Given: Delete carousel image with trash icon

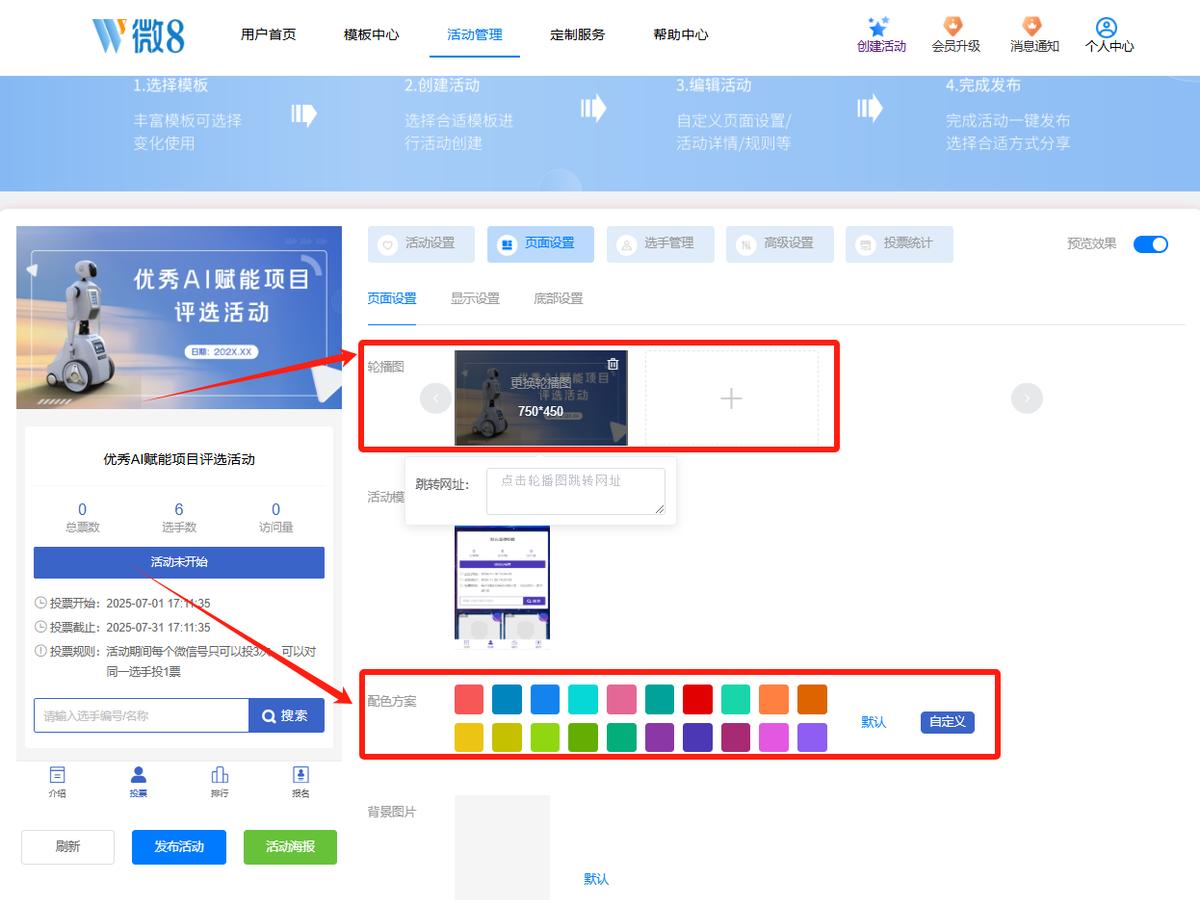Looking at the screenshot, I should tap(613, 364).
